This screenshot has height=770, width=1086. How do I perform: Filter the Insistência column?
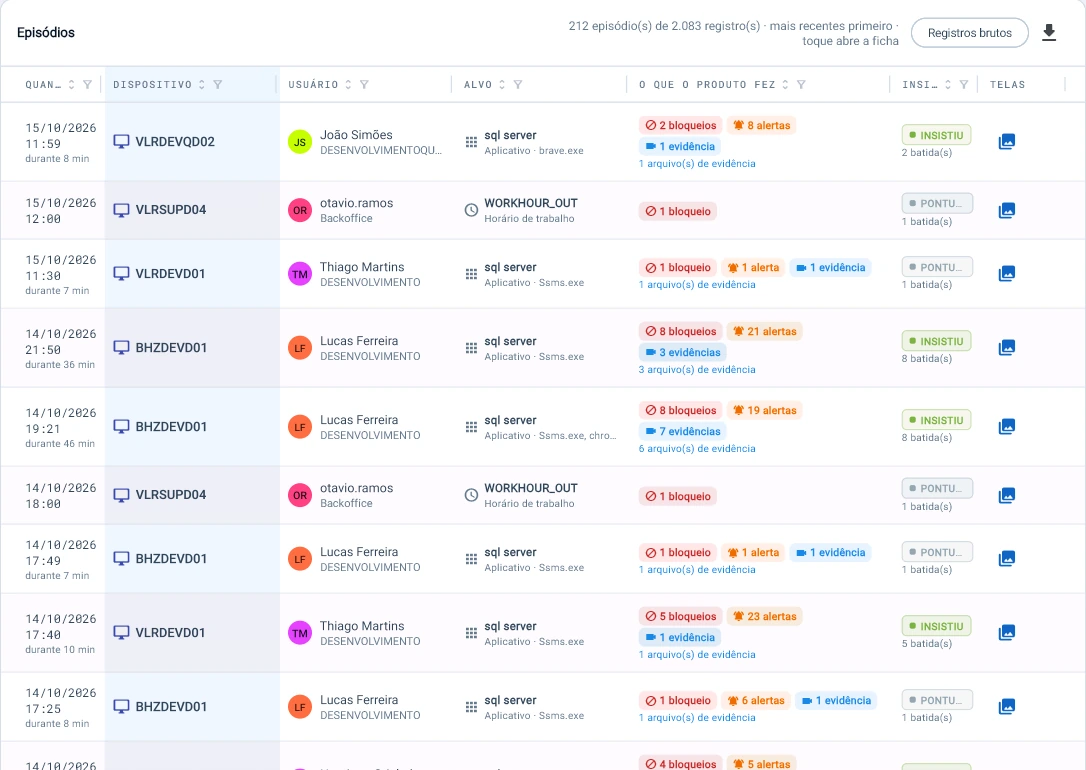(x=963, y=84)
